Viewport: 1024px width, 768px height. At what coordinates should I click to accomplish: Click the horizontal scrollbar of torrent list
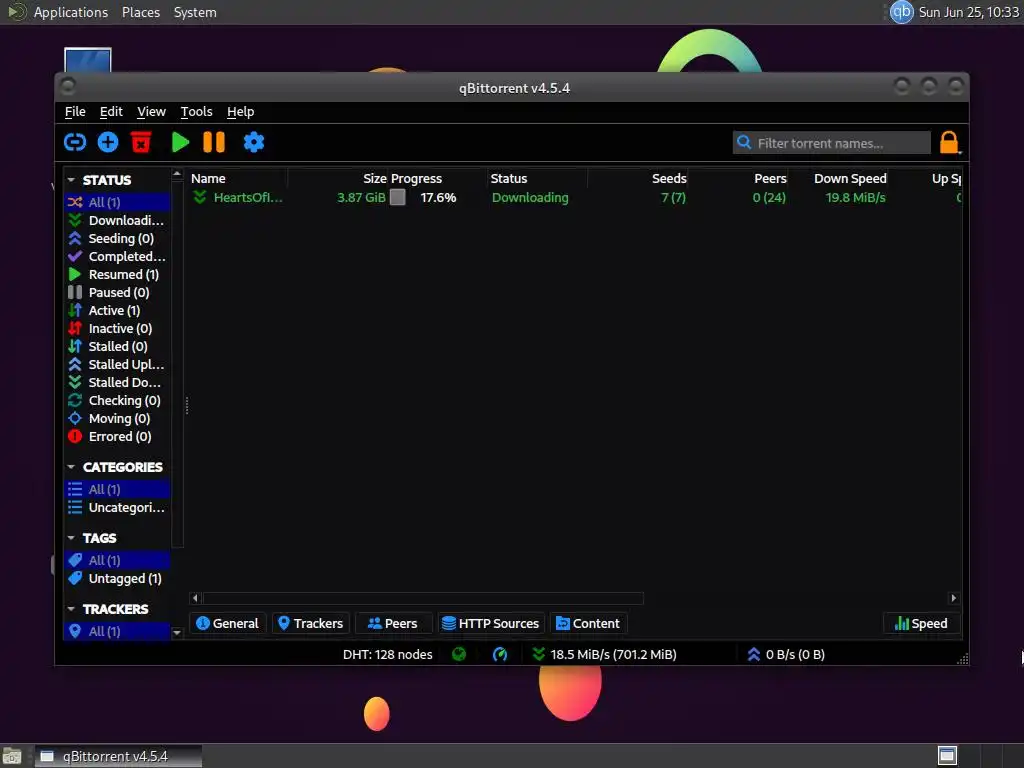pyautogui.click(x=424, y=598)
